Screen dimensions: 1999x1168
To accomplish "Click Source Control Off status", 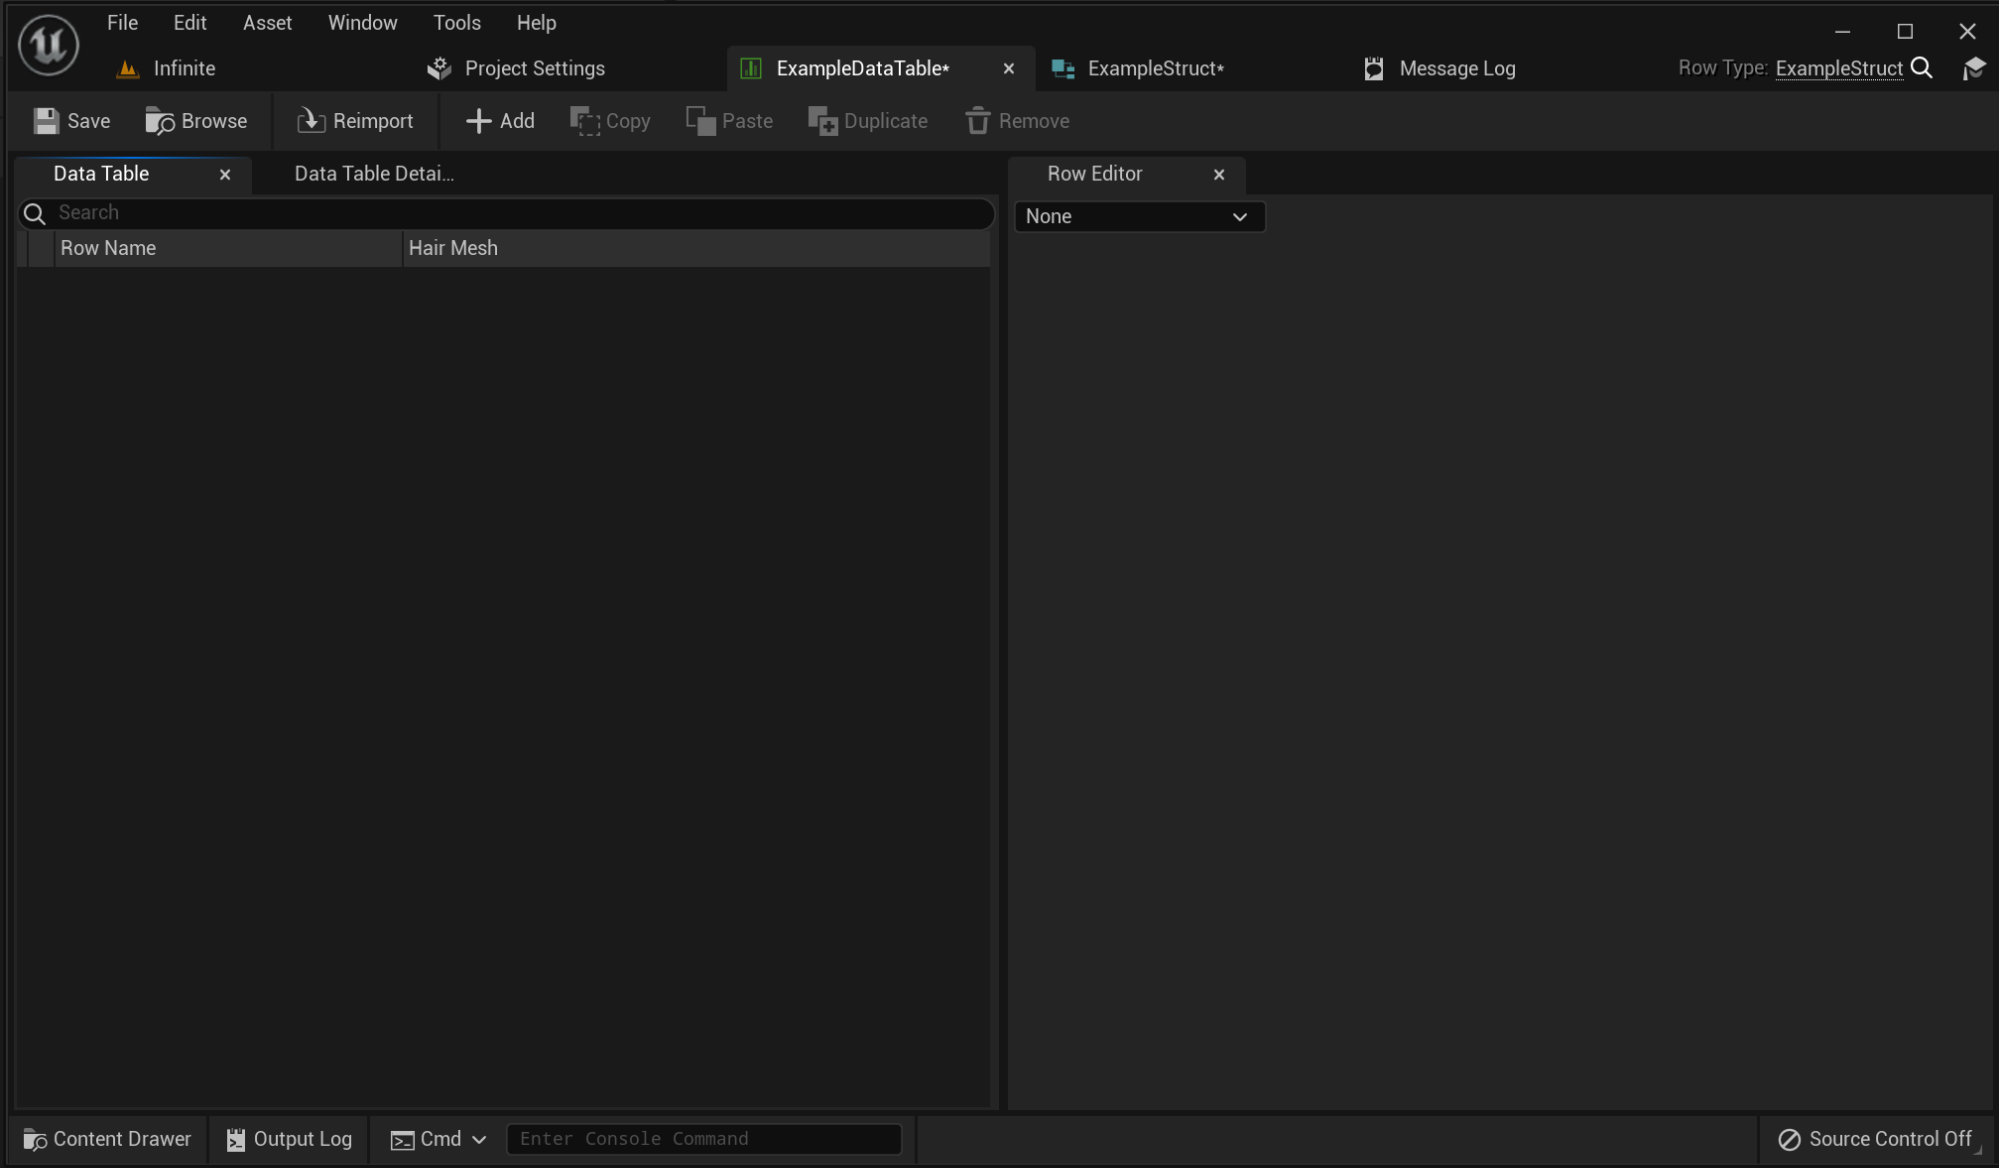I will tap(1875, 1139).
